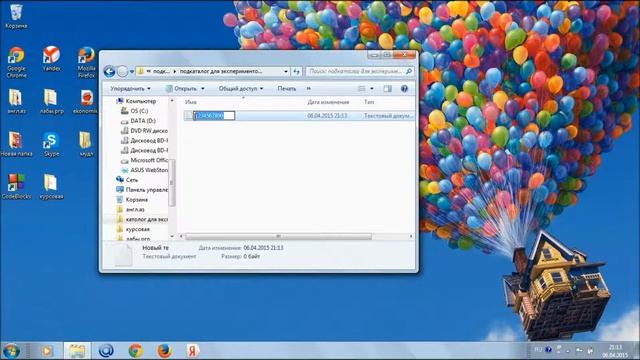Click the address bar path 'подкаталог для эксперименто...'
640x360 pixels.
pyautogui.click(x=221, y=71)
